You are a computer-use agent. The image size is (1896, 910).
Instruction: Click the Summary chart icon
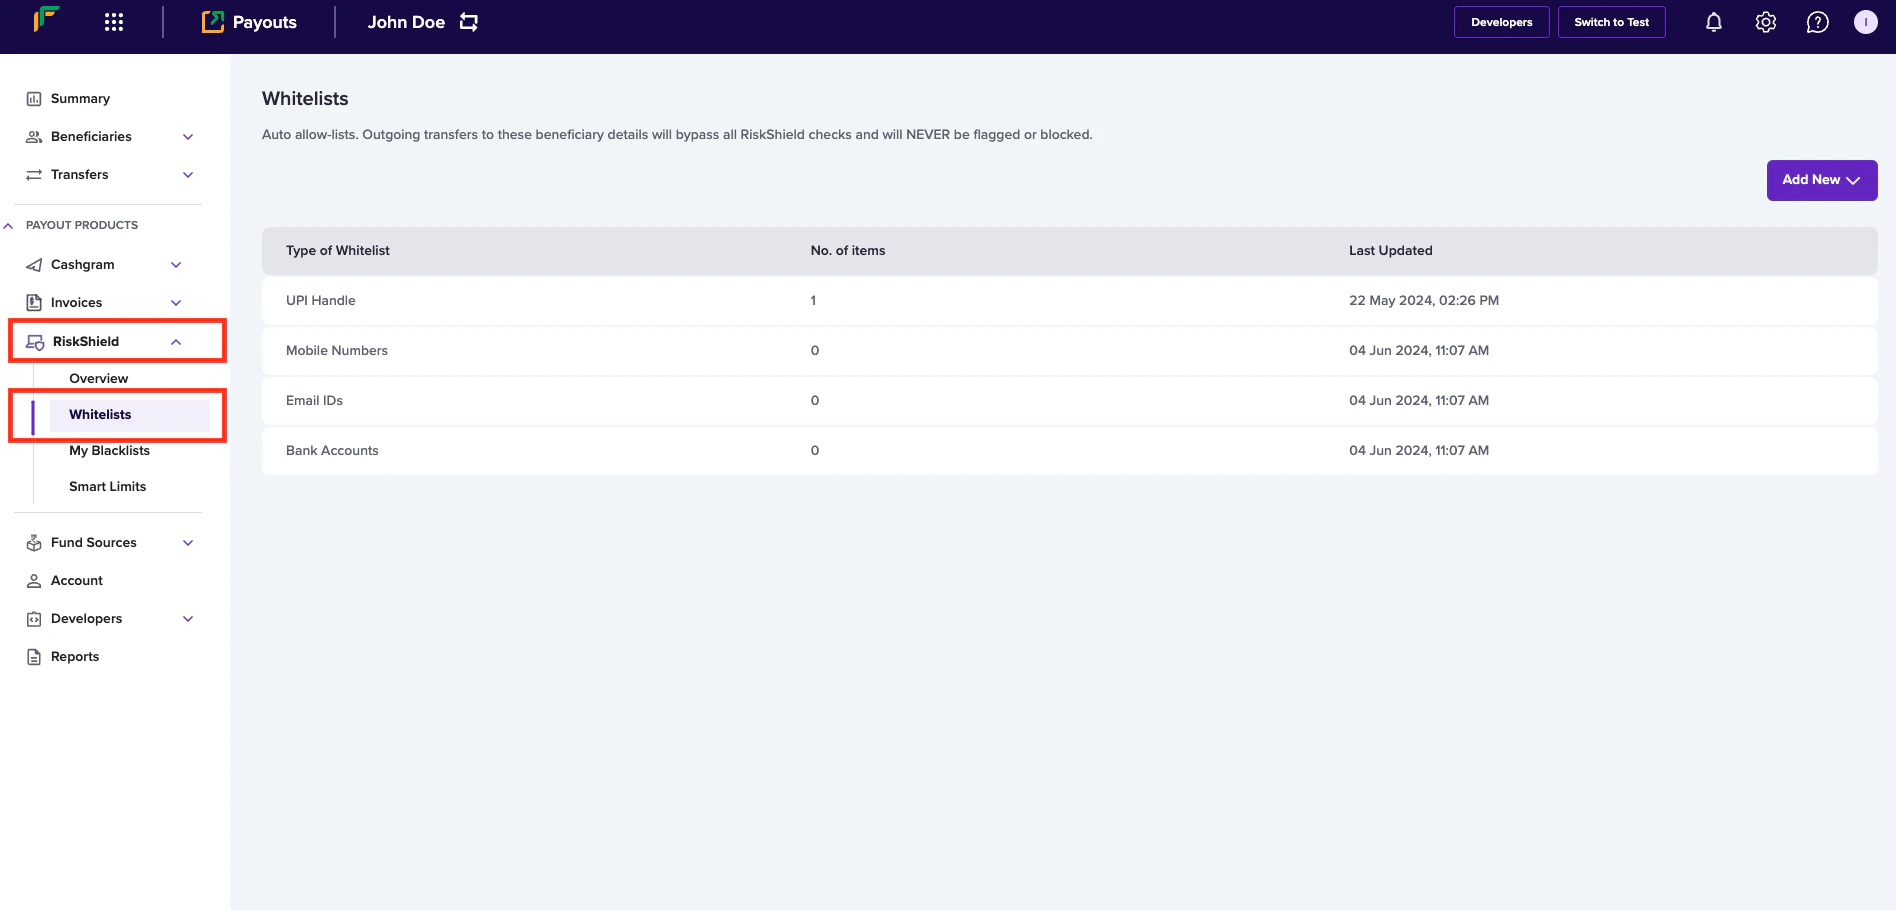pos(34,99)
